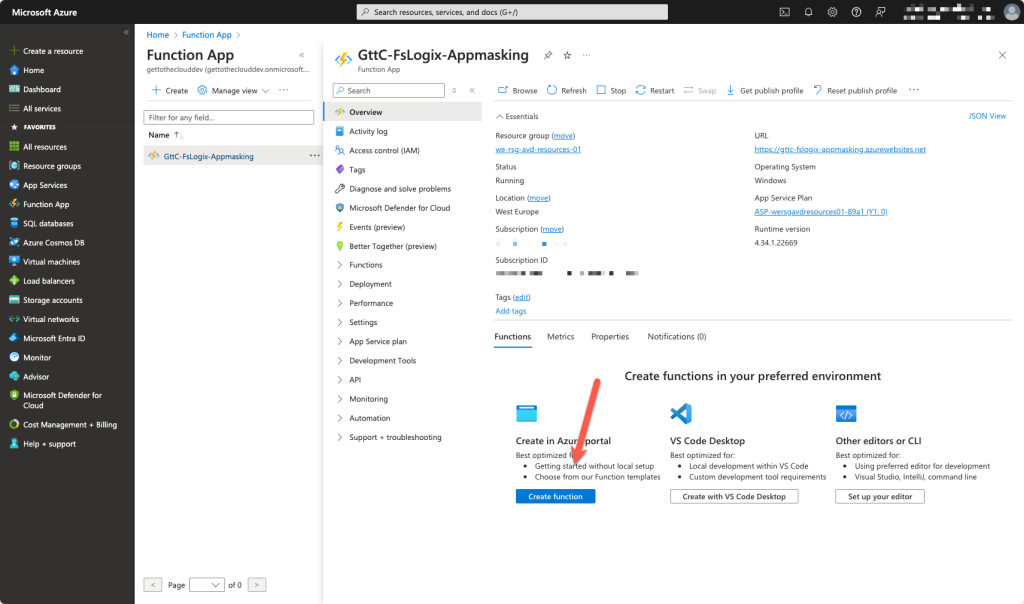Open the azurewebsites.net URL link
The height and width of the screenshot is (604, 1024).
click(840, 150)
